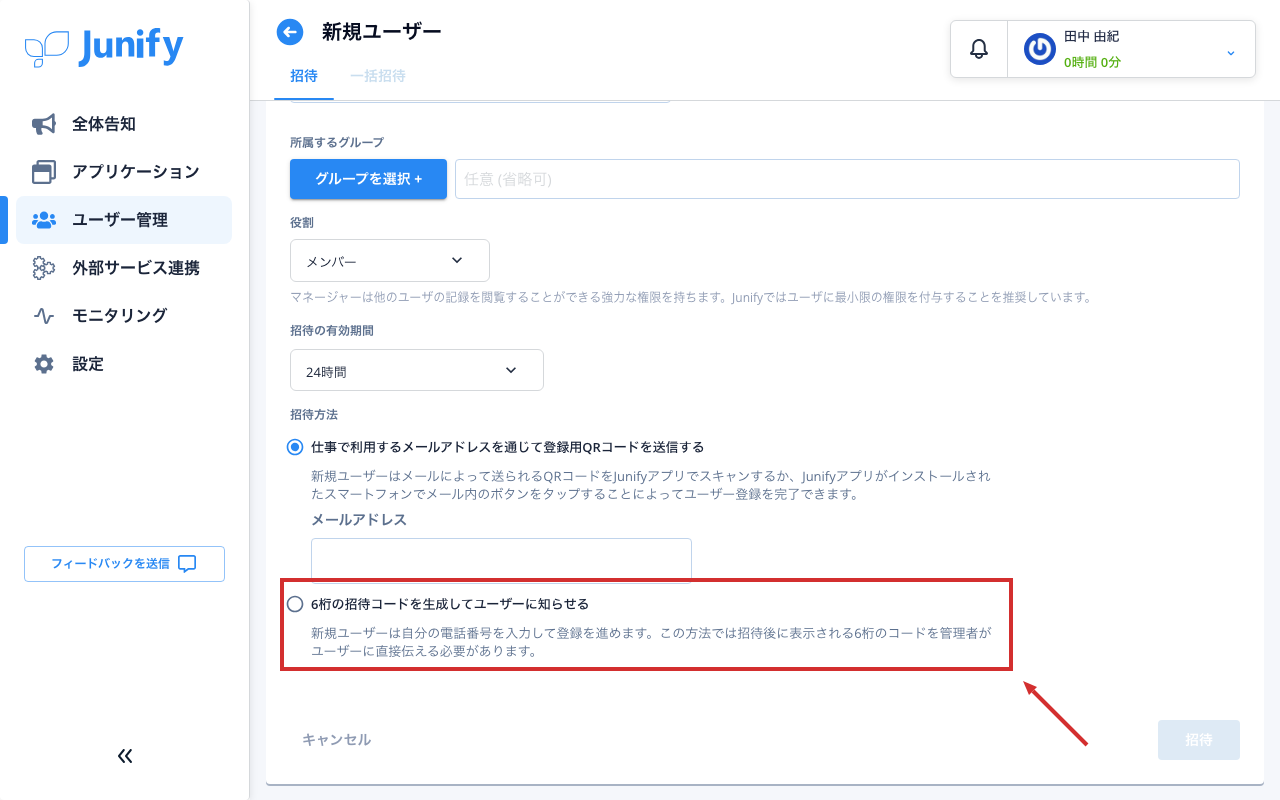The height and width of the screenshot is (800, 1280).
Task: Click the ユーザー管理 people icon
Action: pyautogui.click(x=43, y=220)
